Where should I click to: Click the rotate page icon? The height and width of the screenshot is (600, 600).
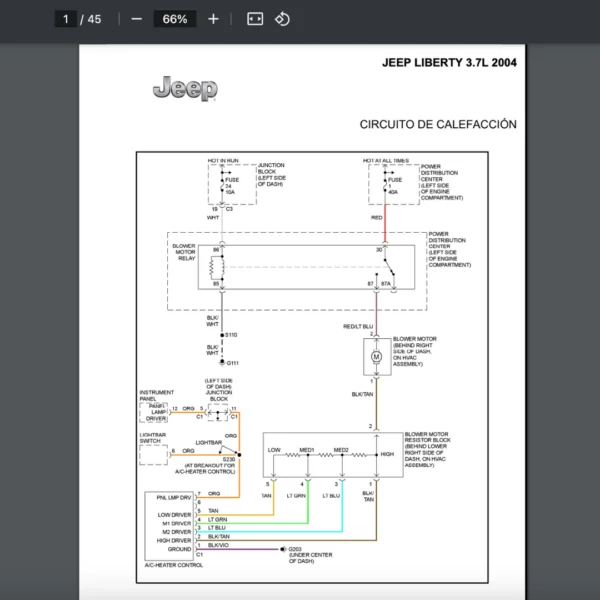click(x=282, y=19)
